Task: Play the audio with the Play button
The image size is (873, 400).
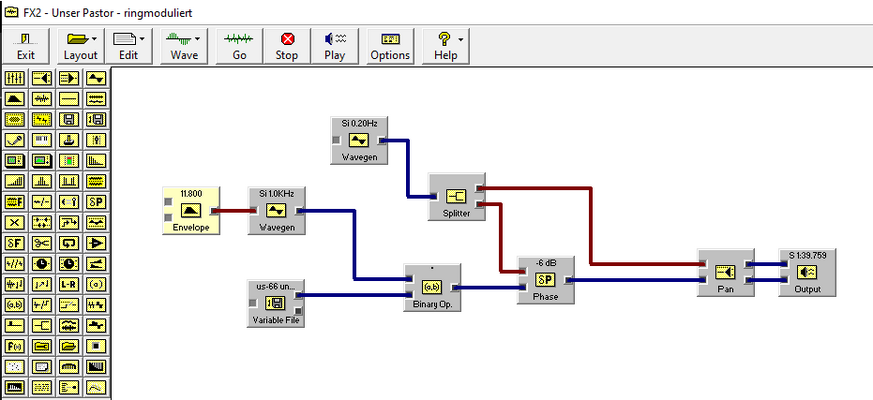Action: point(335,46)
